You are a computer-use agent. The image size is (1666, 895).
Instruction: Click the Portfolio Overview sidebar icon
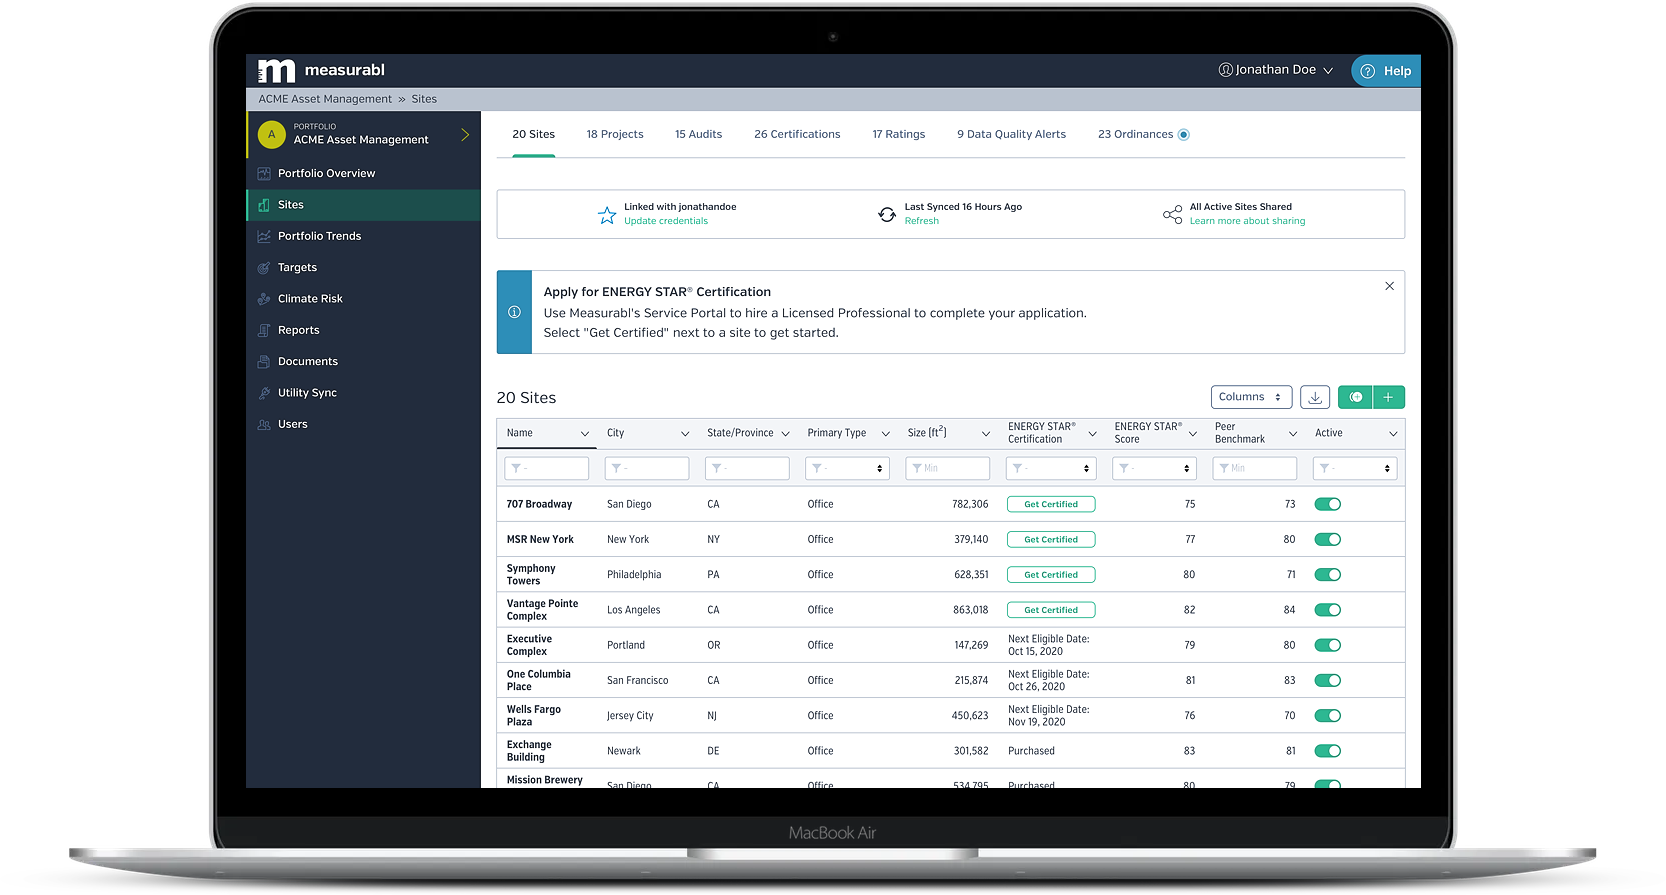(264, 173)
